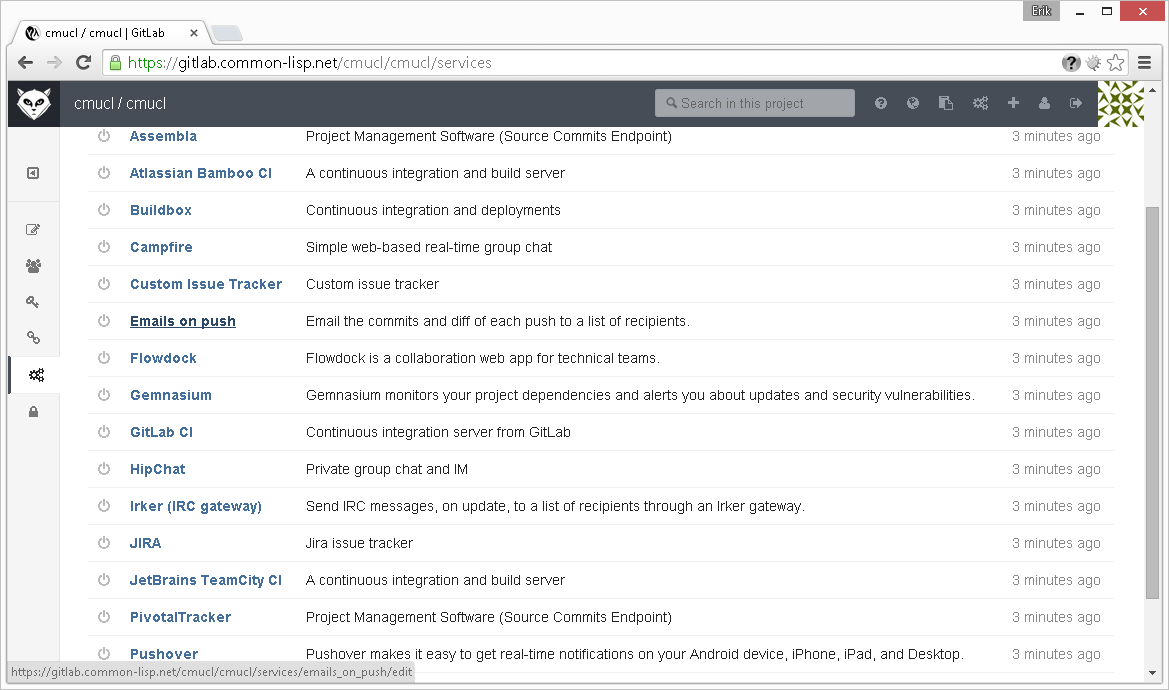Open the snippets icon in header

tap(946, 103)
